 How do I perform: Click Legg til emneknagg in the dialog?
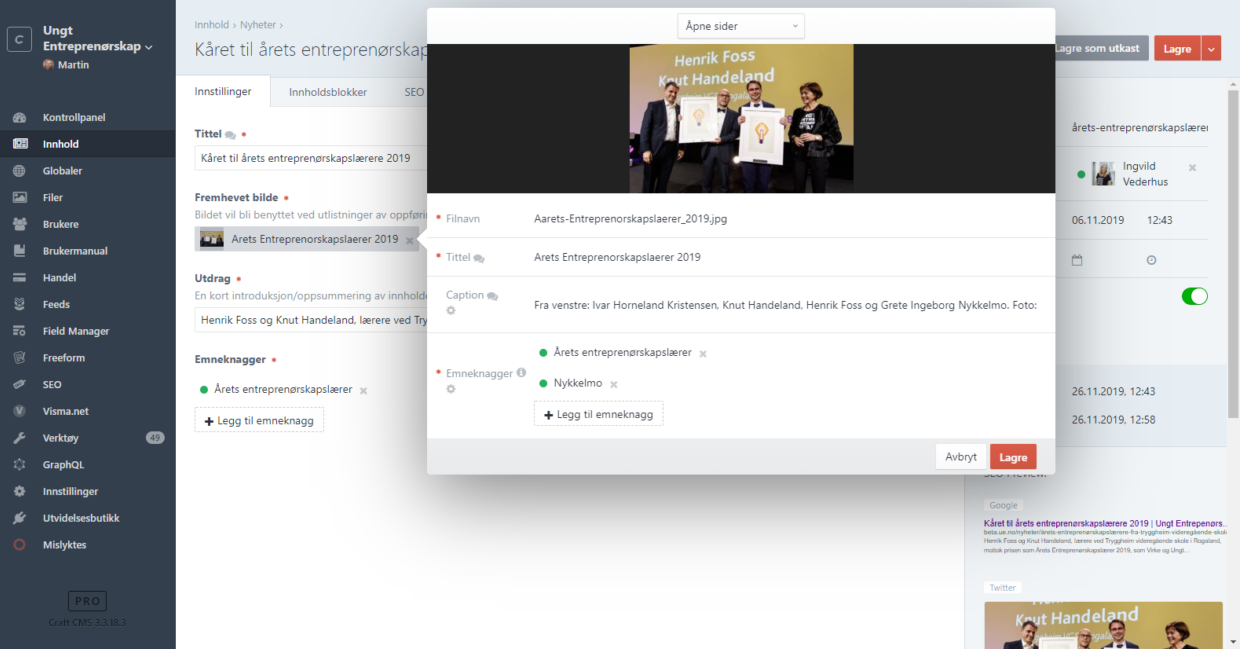(x=598, y=414)
